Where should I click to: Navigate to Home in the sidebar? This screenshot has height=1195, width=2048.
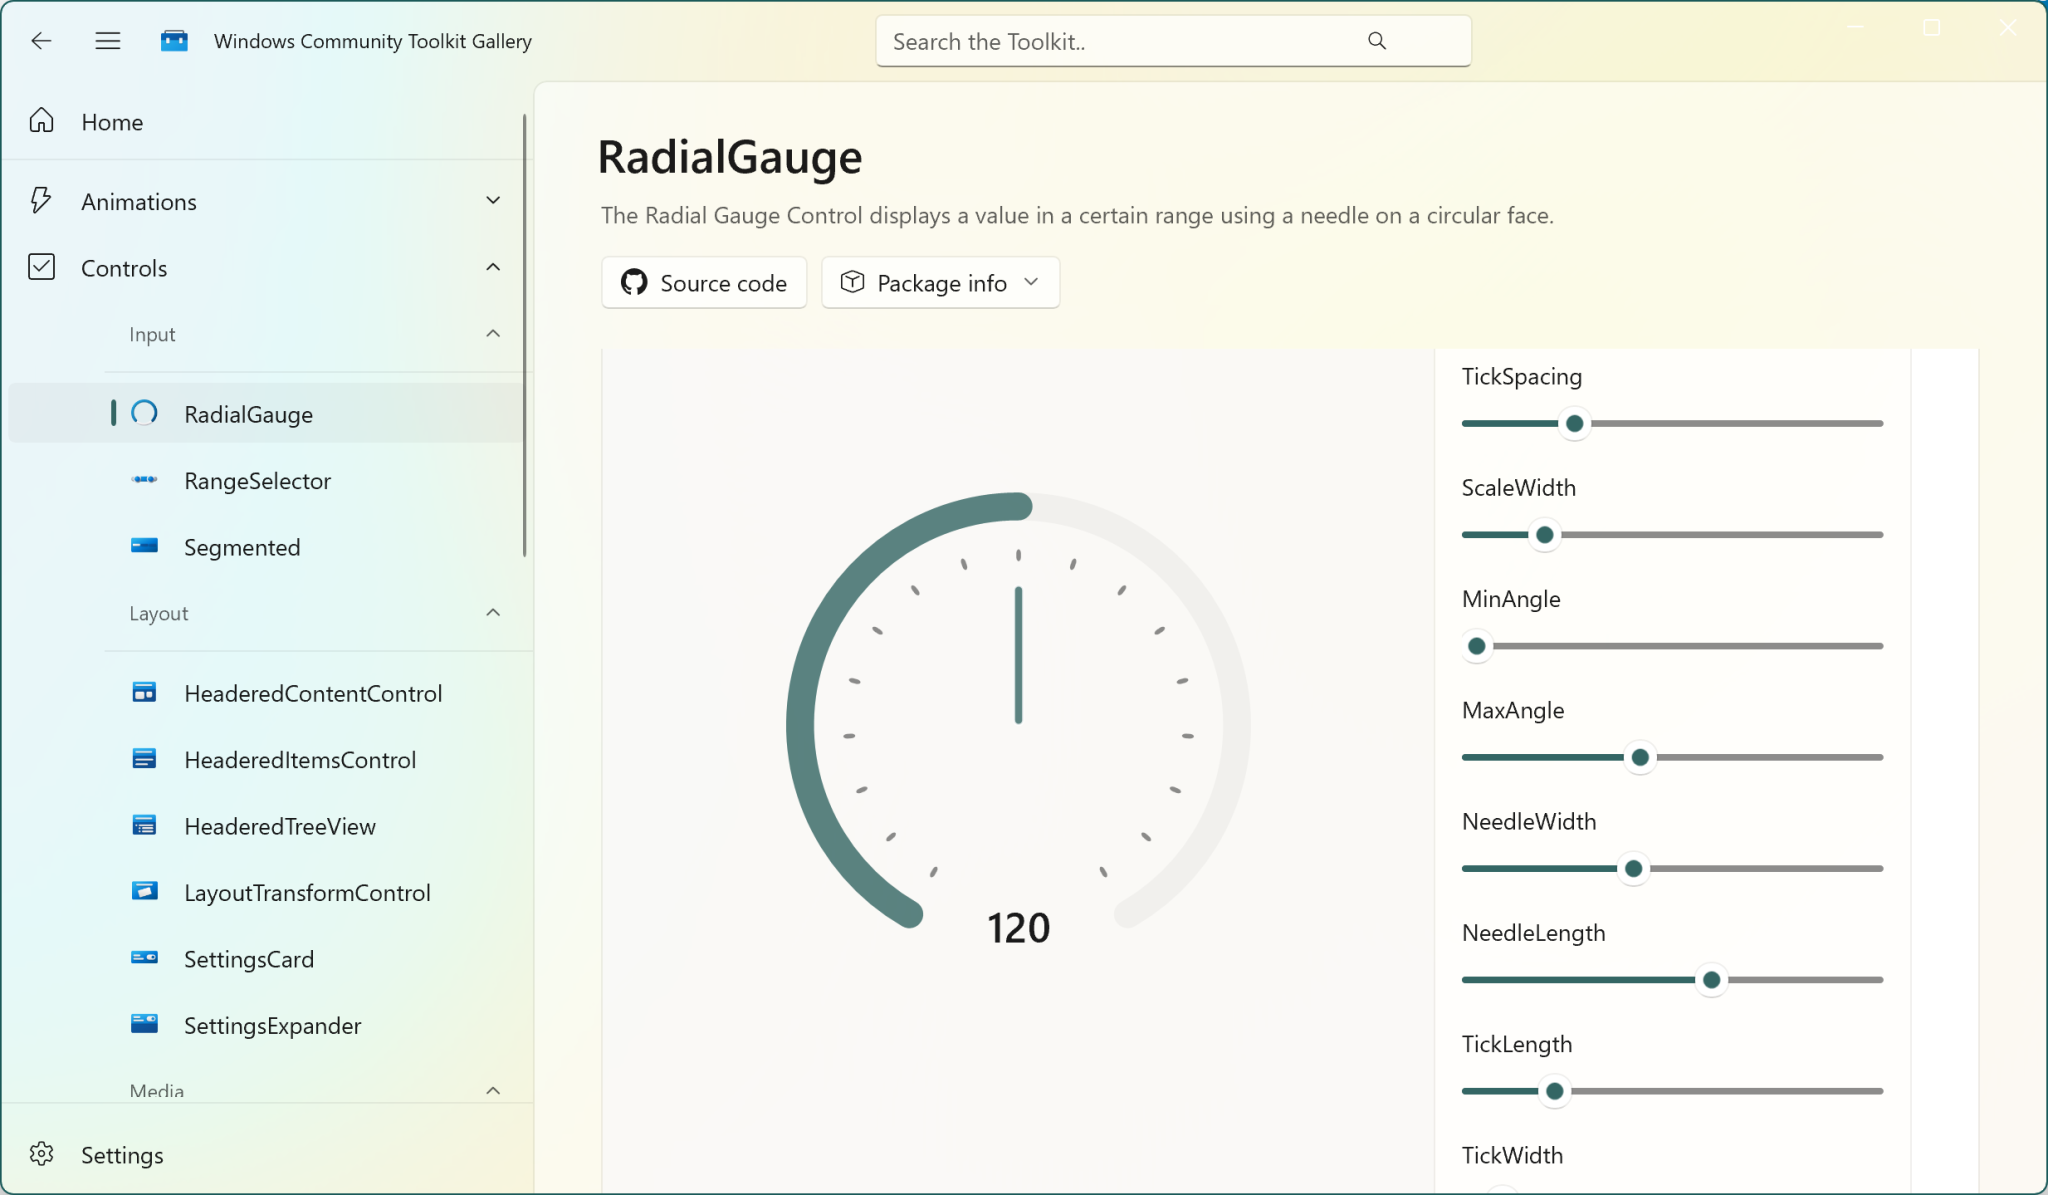click(x=111, y=121)
